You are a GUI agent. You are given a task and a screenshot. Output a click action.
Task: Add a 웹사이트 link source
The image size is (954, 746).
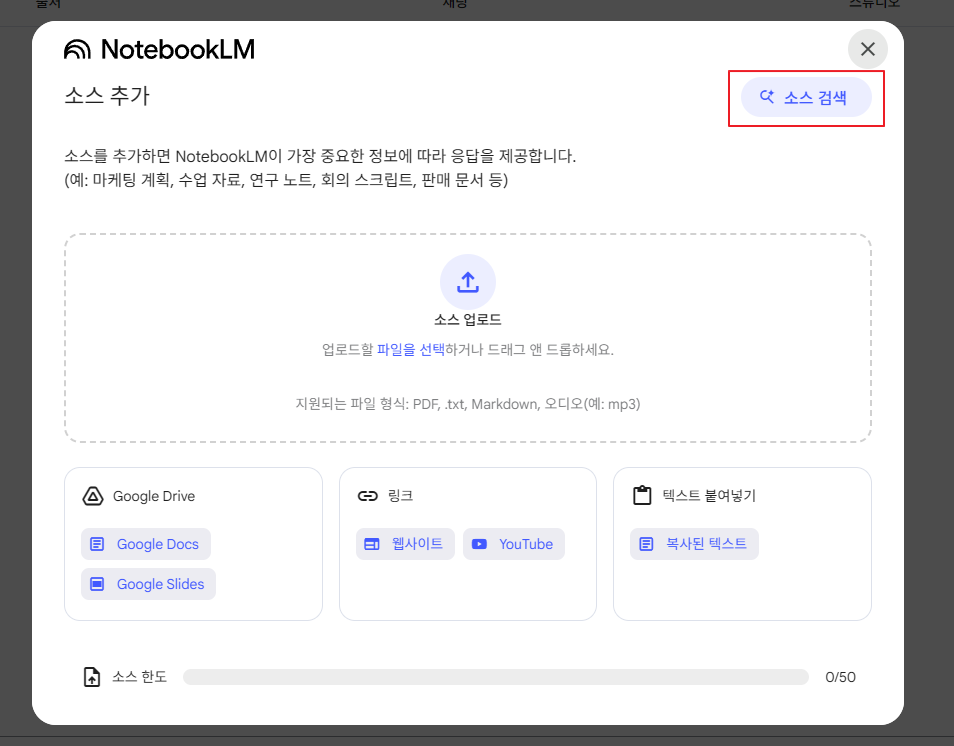tap(405, 544)
